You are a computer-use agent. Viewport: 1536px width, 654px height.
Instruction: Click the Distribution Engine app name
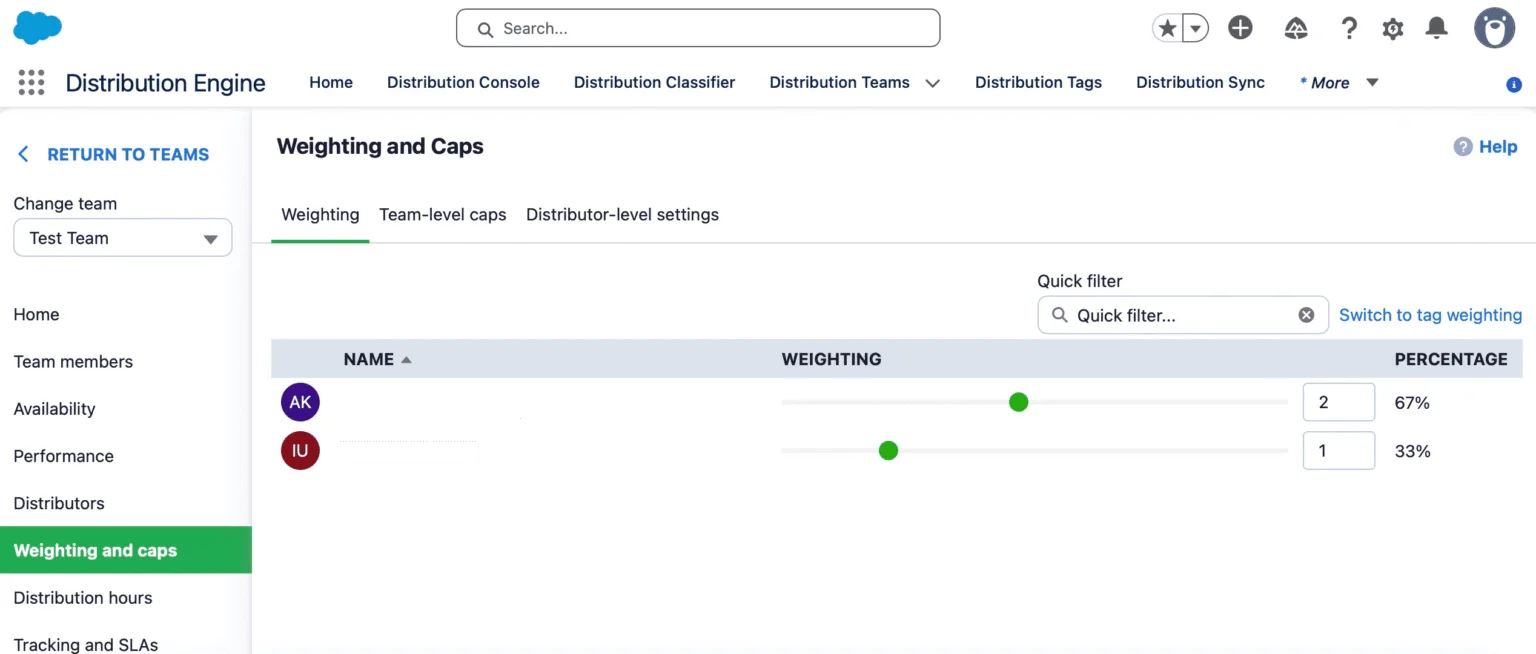coord(165,83)
